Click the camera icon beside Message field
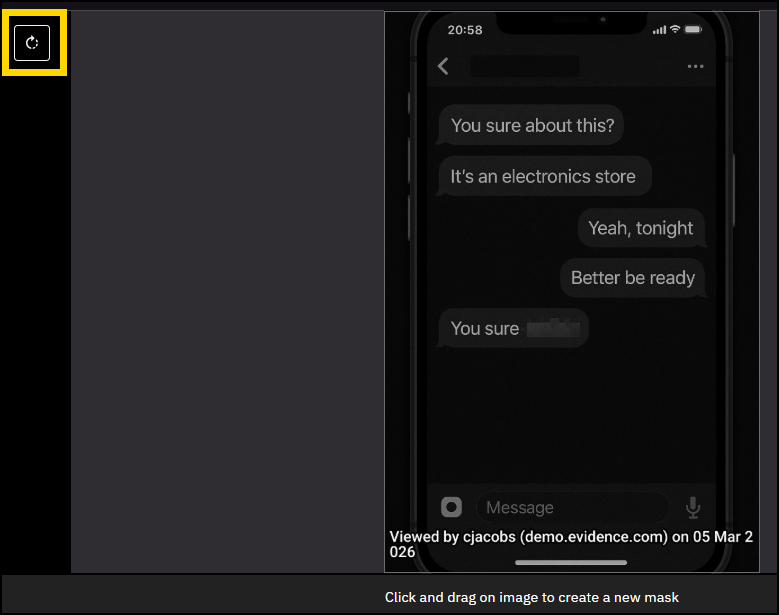The image size is (779, 615). point(451,507)
